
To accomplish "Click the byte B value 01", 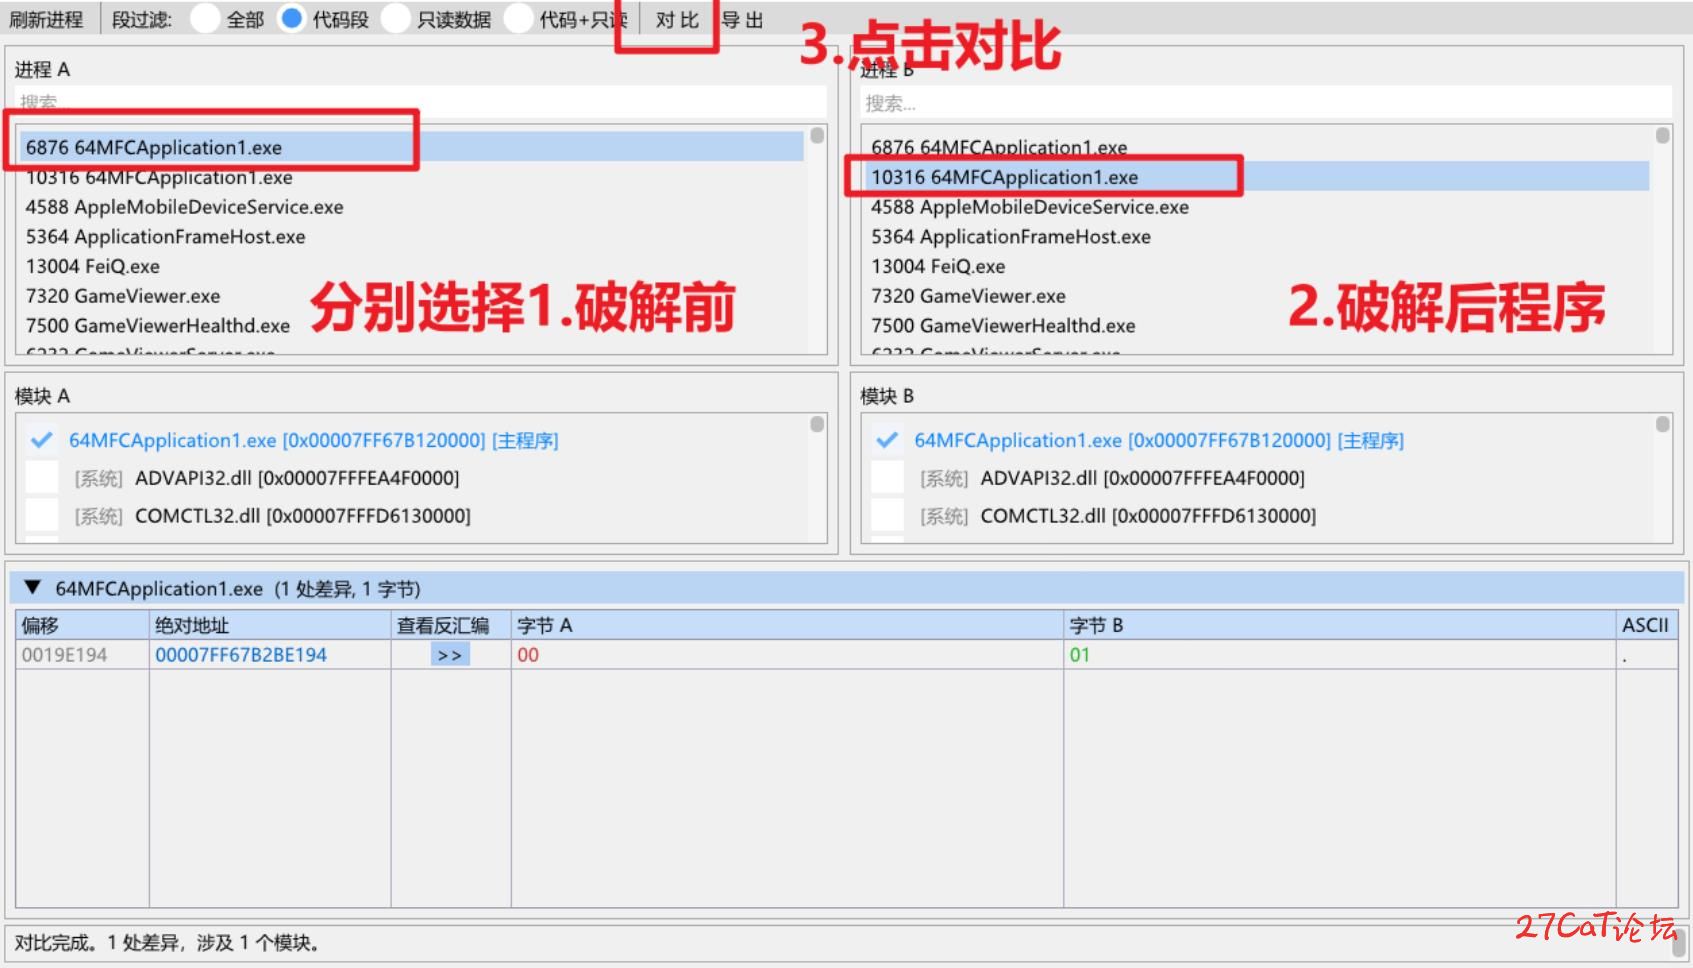I will point(1080,655).
